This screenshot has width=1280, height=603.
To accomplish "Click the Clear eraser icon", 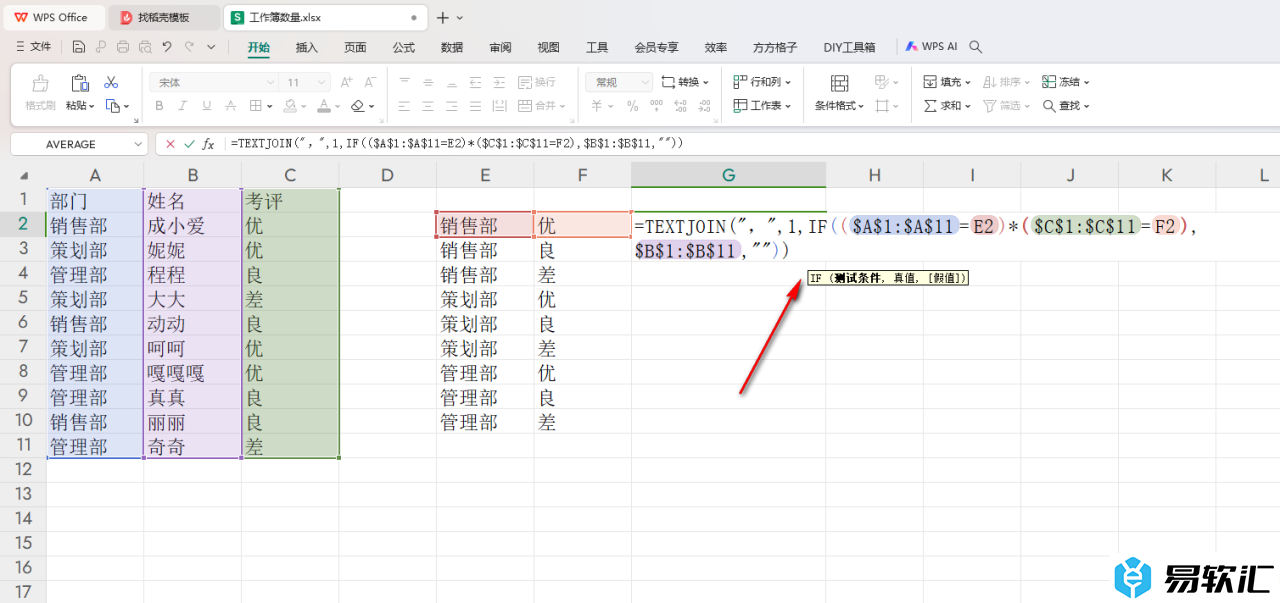I will click(358, 106).
